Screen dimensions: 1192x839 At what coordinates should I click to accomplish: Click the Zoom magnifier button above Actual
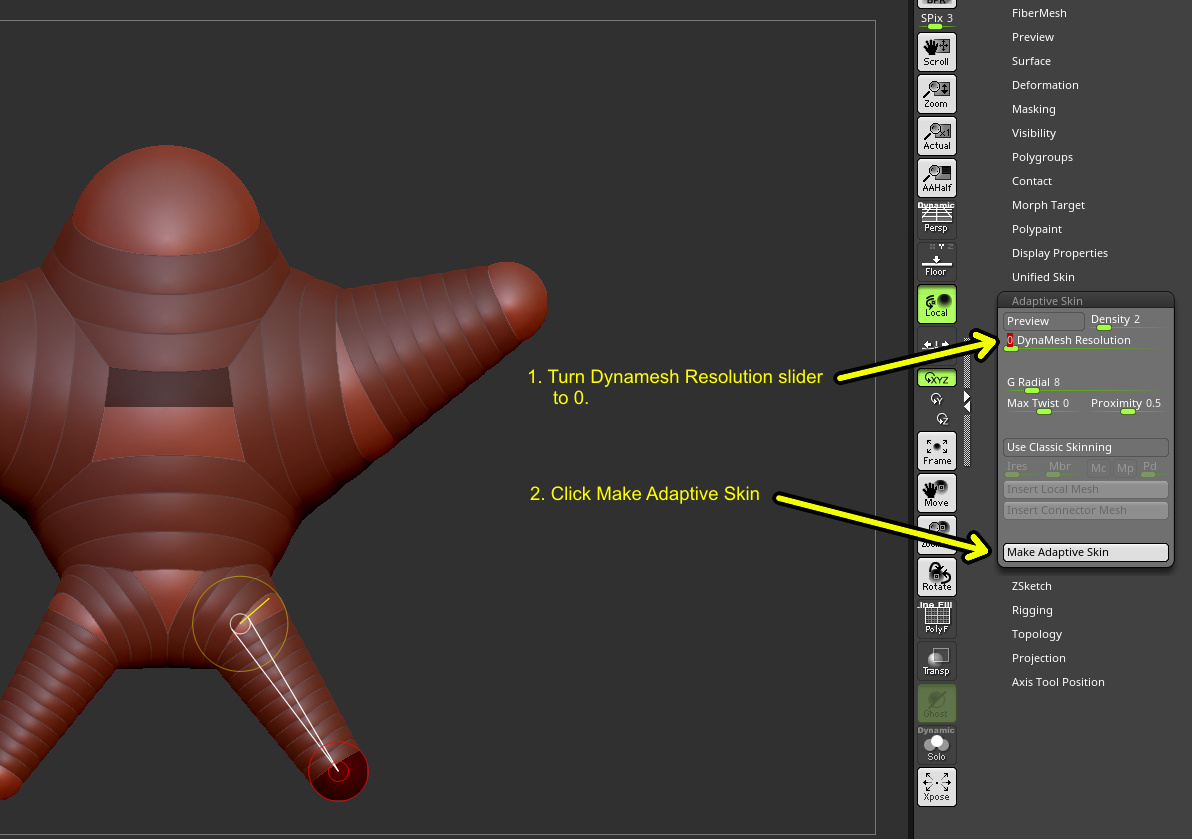point(937,93)
